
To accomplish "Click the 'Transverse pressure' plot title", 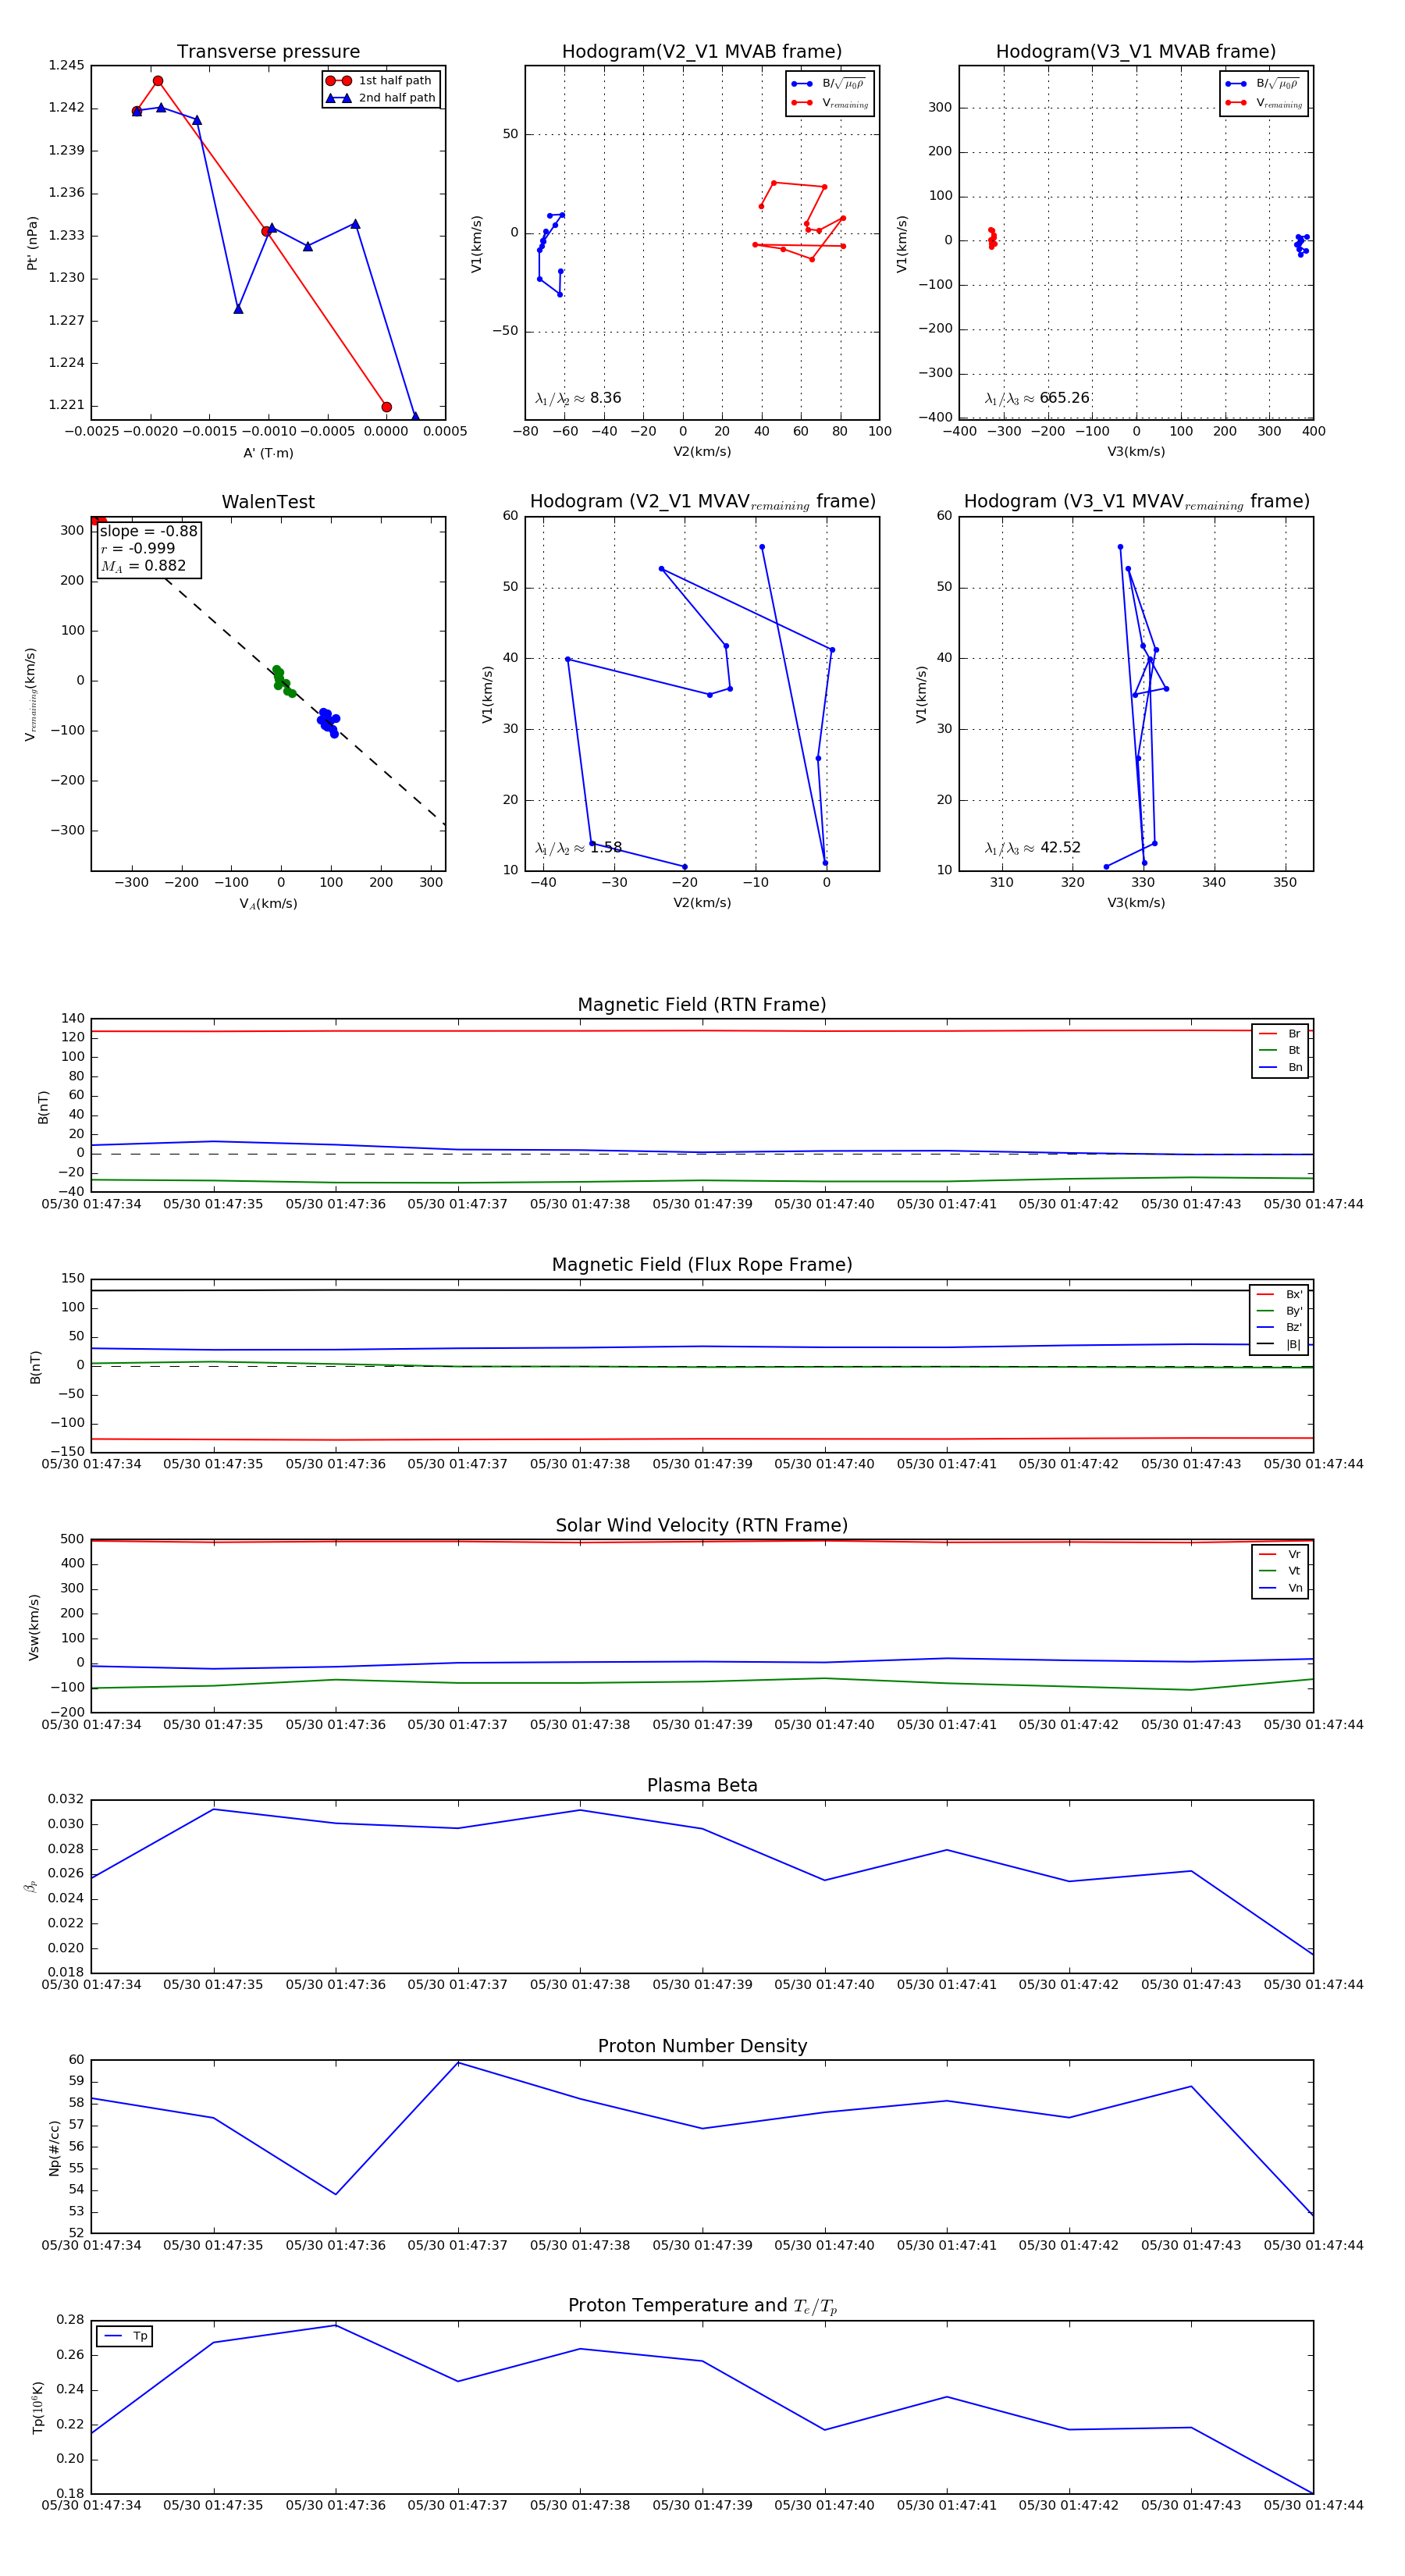I will (x=268, y=52).
